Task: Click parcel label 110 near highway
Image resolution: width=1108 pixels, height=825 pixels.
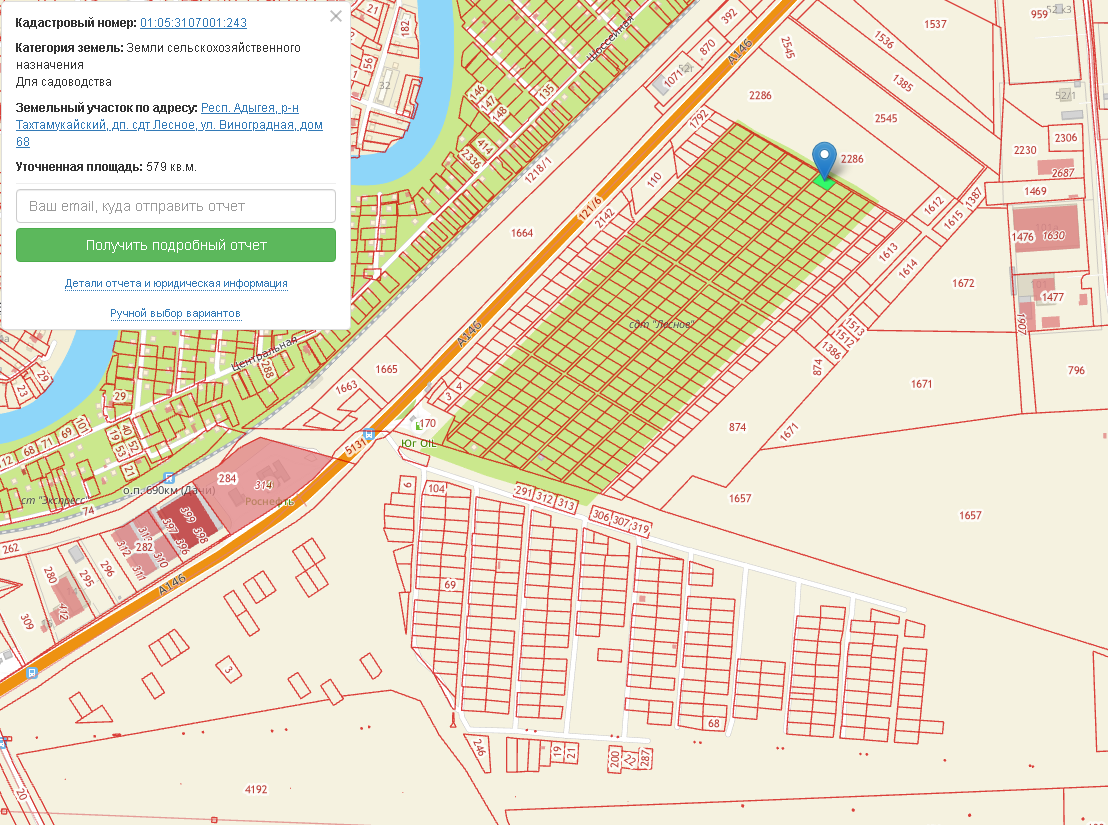Action: [x=654, y=179]
